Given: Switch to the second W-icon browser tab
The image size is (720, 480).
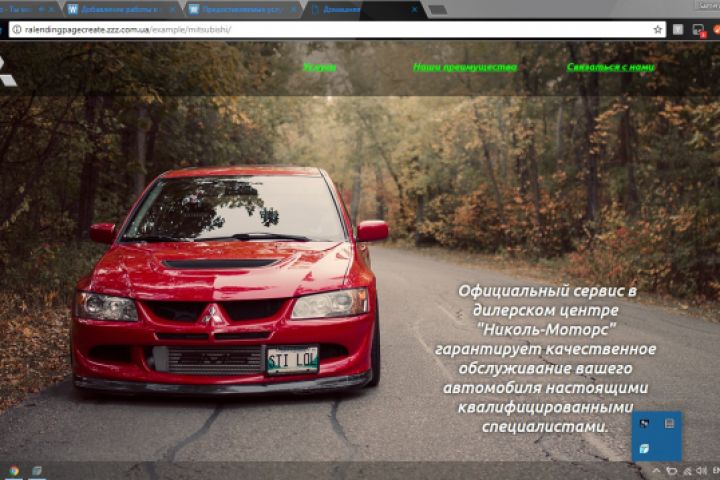Looking at the screenshot, I should tap(243, 9).
